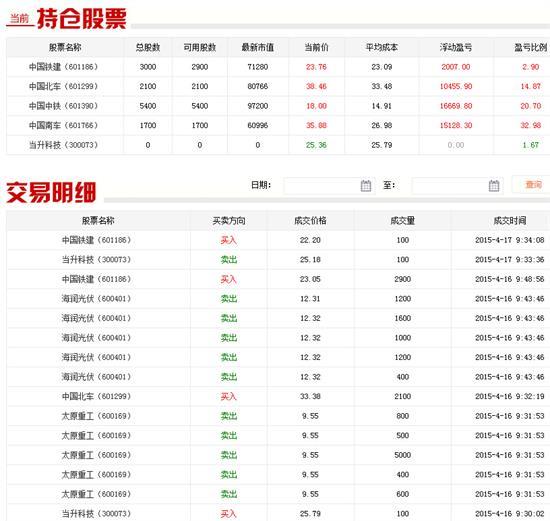Click floating profit 16669.80 cell
550x521 pixels.
click(x=456, y=106)
